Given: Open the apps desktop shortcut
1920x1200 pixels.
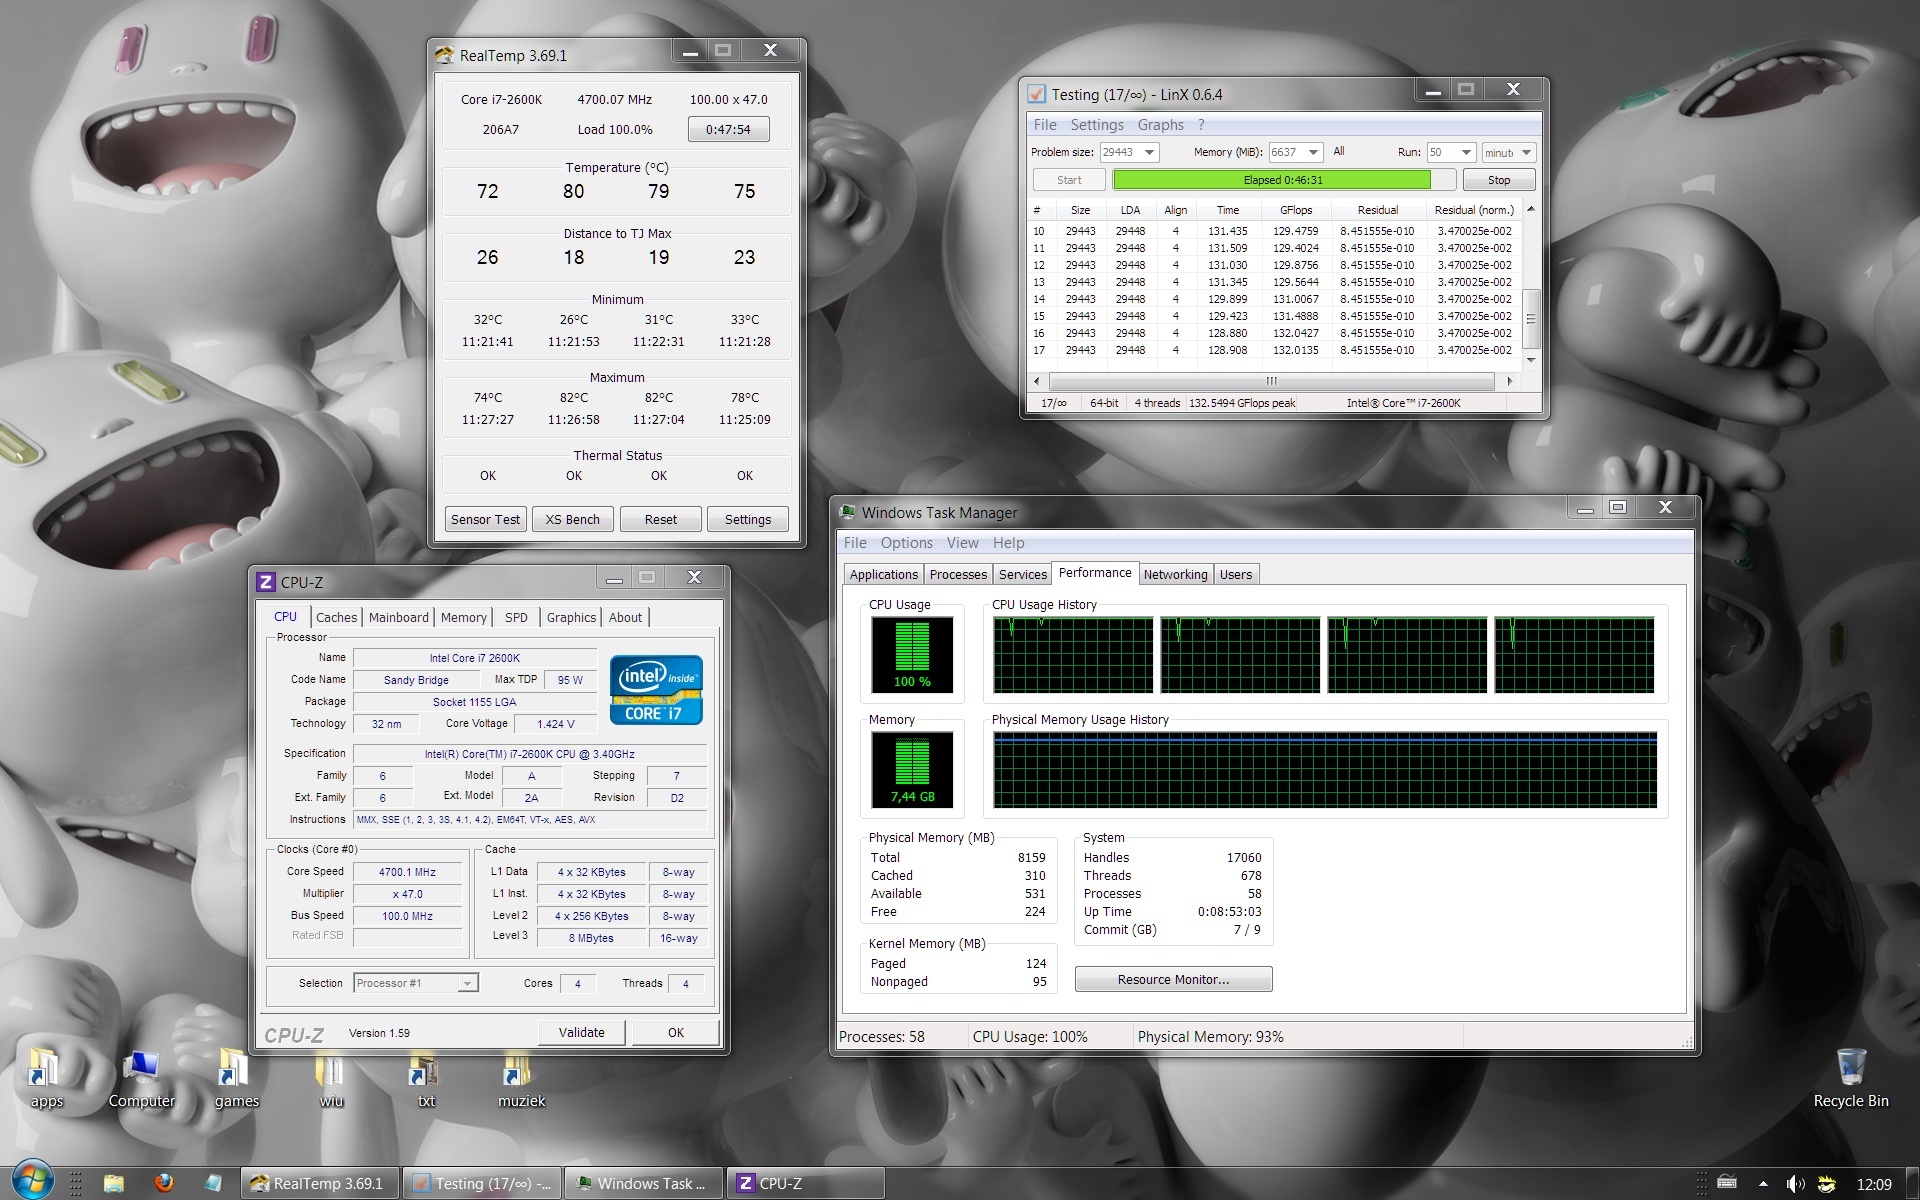Looking at the screenshot, I should click(46, 1078).
